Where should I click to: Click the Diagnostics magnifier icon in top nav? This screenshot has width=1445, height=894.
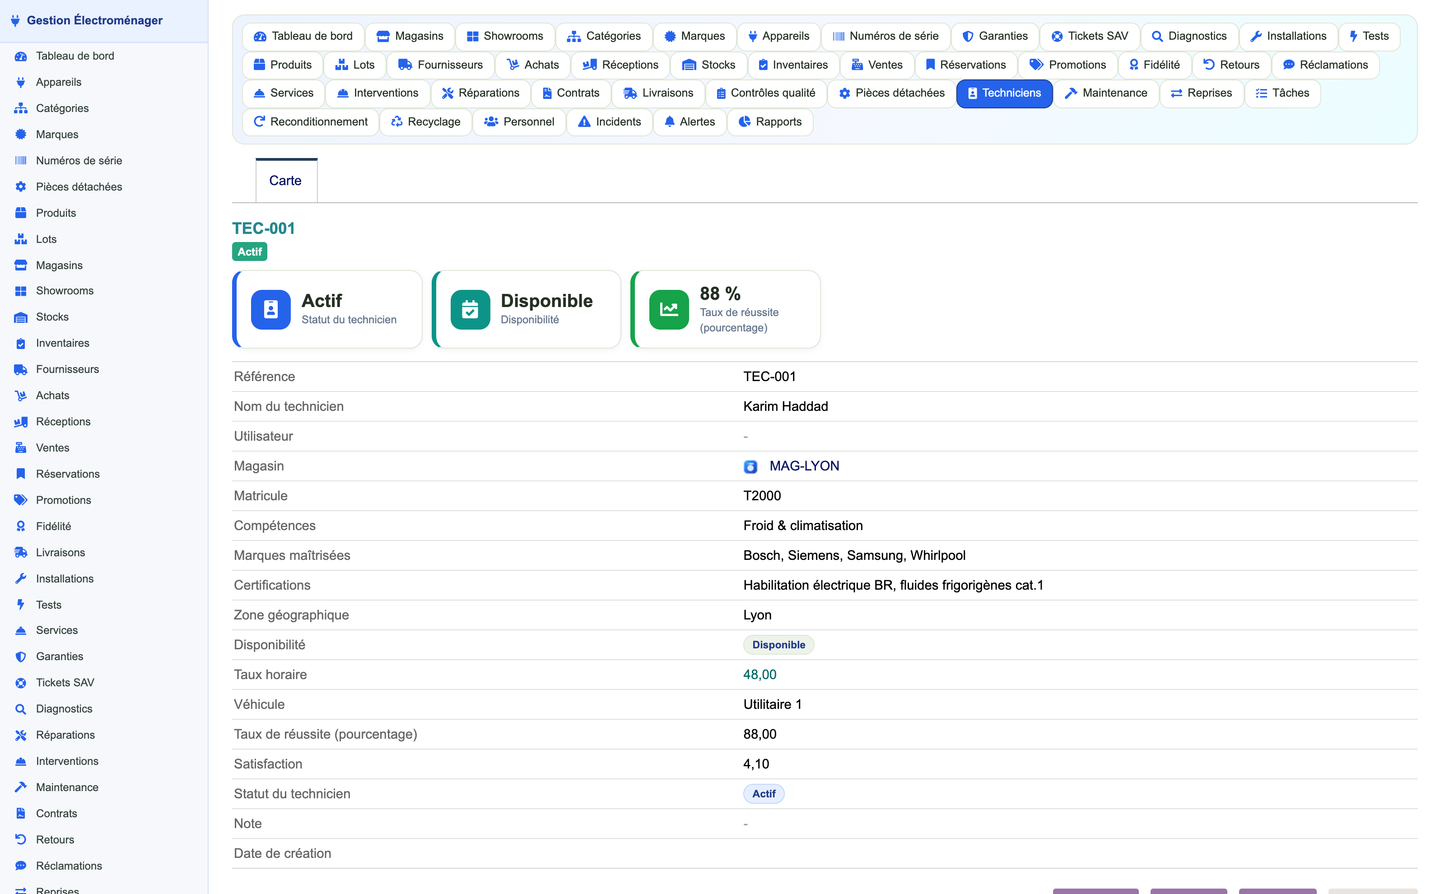pyautogui.click(x=1157, y=36)
